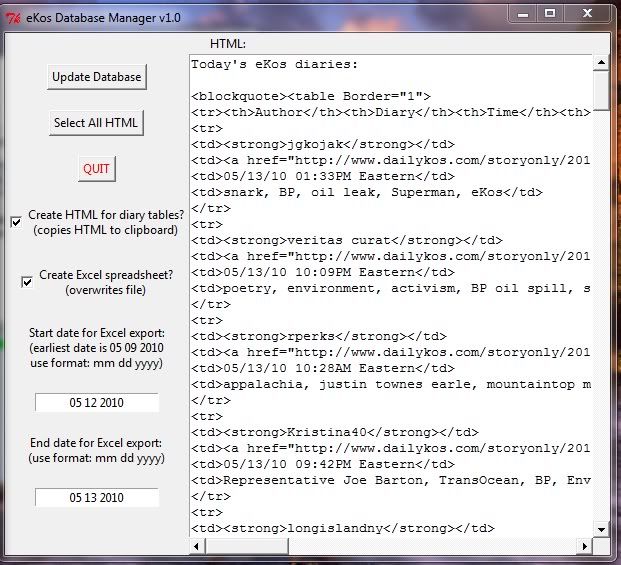Click the line "Today's eKos diaries:"
This screenshot has height=565, width=621.
pyautogui.click(x=274, y=64)
